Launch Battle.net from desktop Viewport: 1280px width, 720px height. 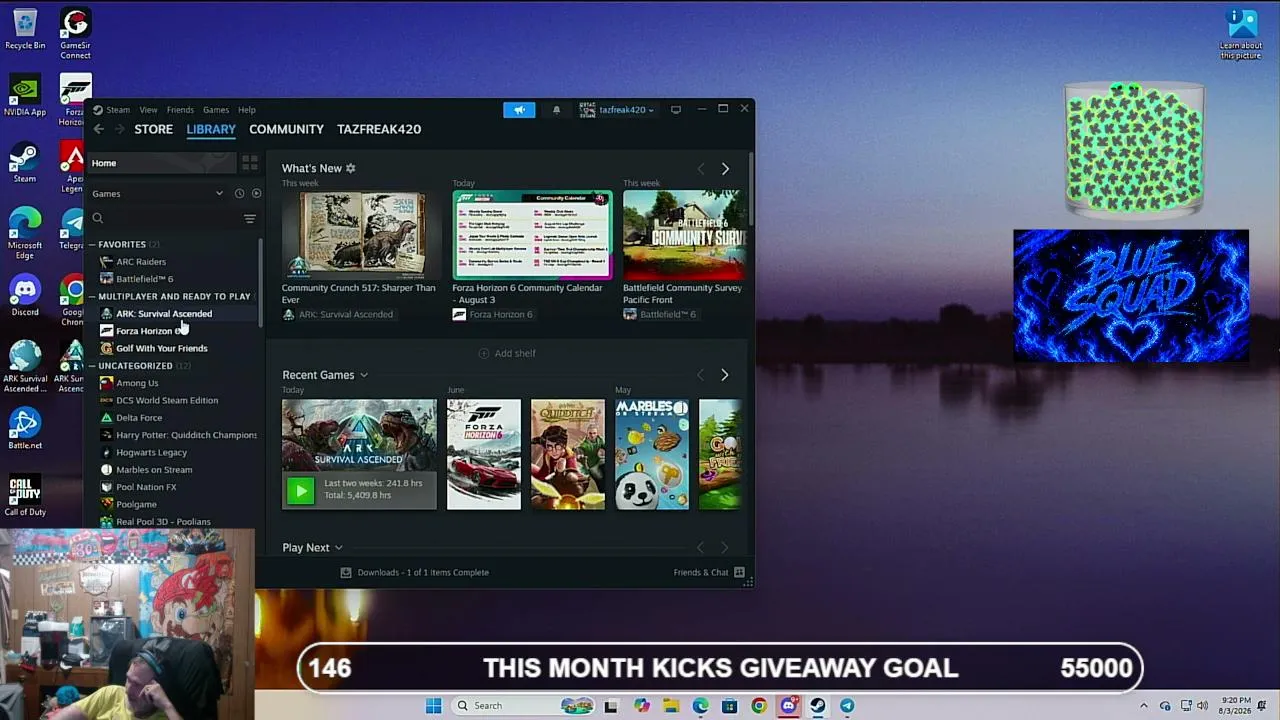(25, 429)
